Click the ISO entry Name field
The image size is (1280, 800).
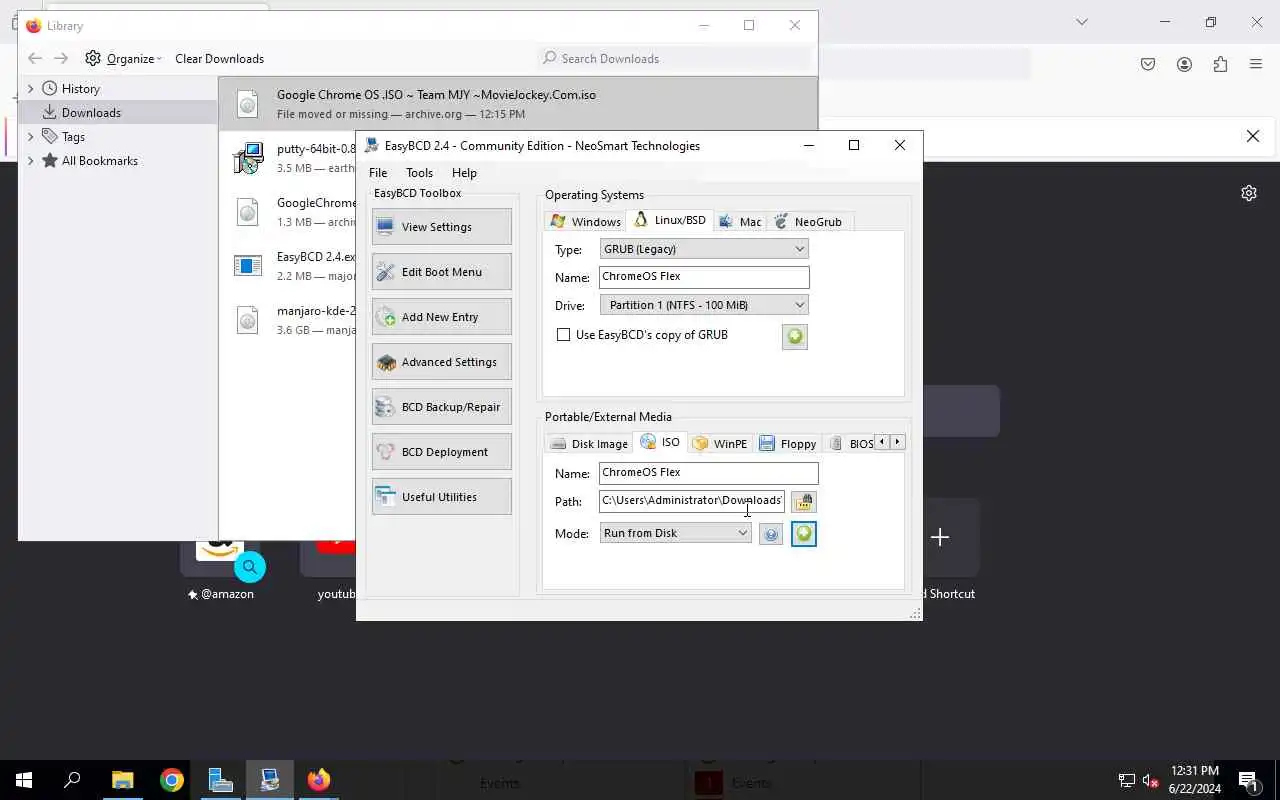coord(708,473)
